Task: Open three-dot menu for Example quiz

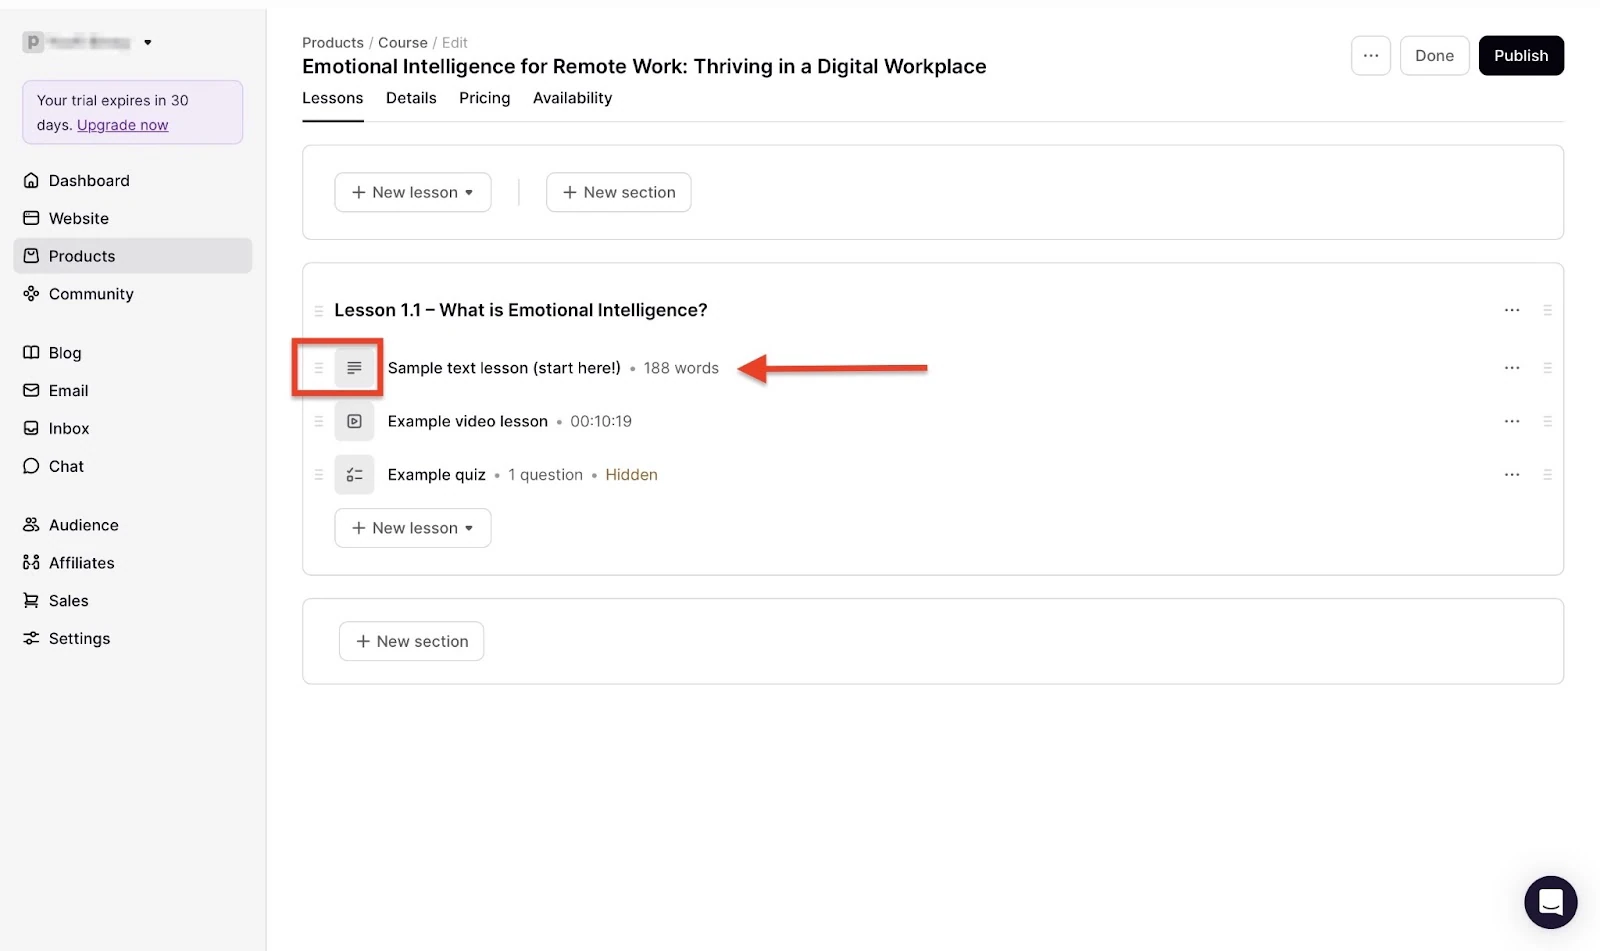Action: 1512,475
